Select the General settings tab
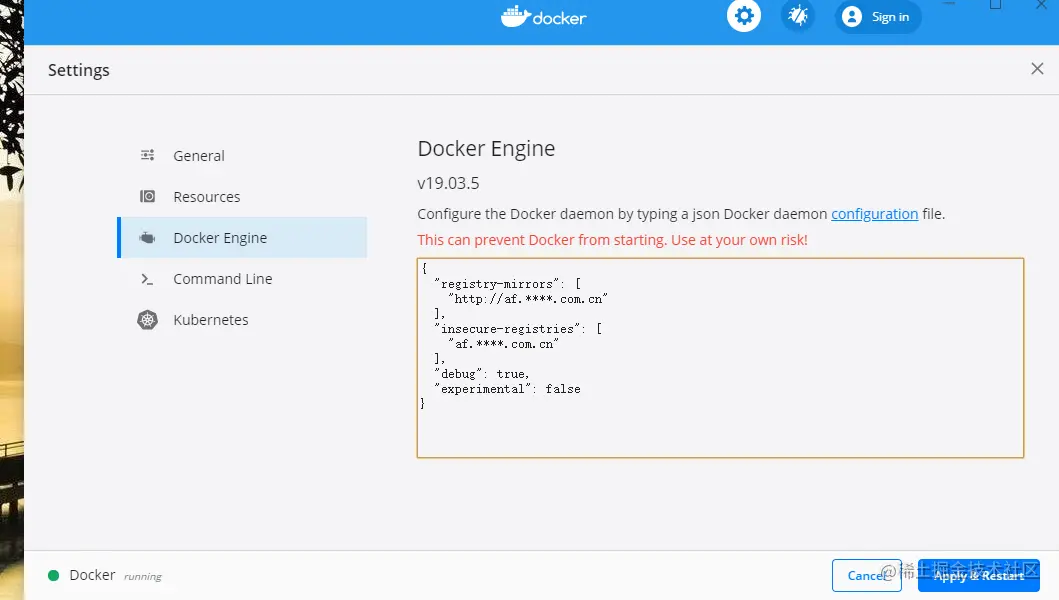The width and height of the screenshot is (1059, 600). [242, 155]
